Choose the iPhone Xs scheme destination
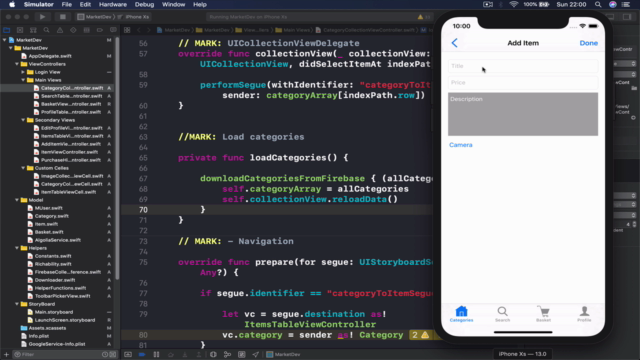Screen dimensions: 640x360 point(137,17)
